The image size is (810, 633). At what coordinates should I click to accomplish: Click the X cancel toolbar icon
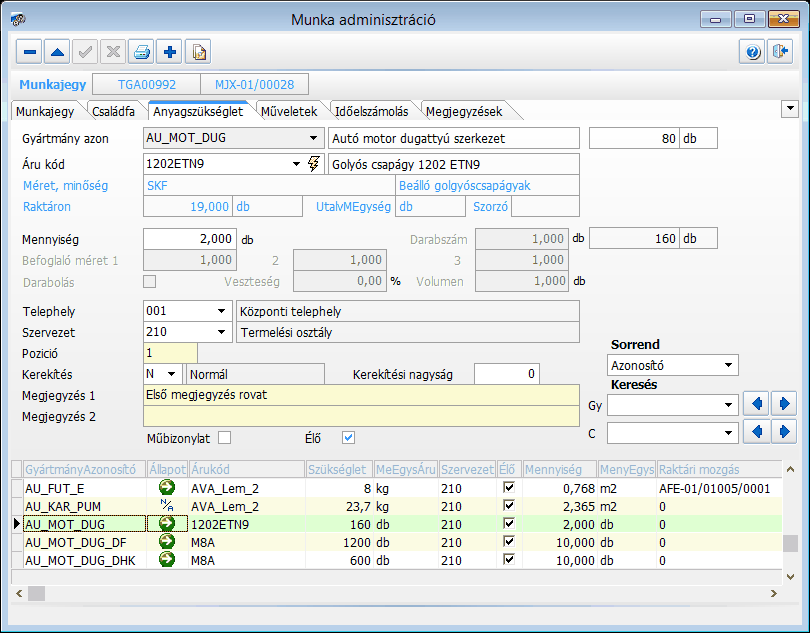tap(113, 52)
